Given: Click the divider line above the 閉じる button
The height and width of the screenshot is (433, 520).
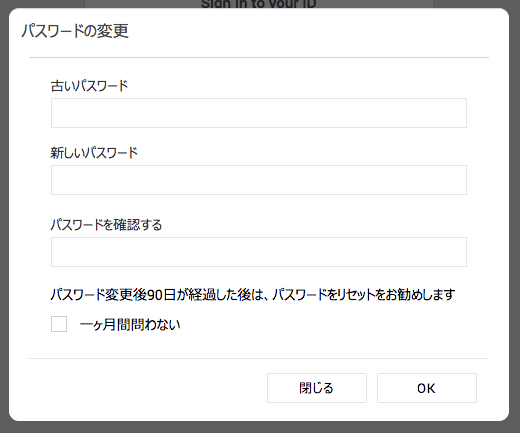Looking at the screenshot, I should tap(259, 359).
